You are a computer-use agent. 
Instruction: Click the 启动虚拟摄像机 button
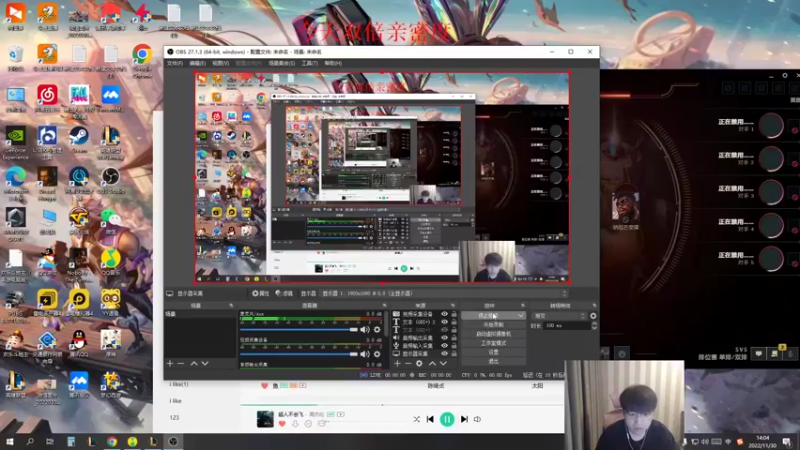493,334
